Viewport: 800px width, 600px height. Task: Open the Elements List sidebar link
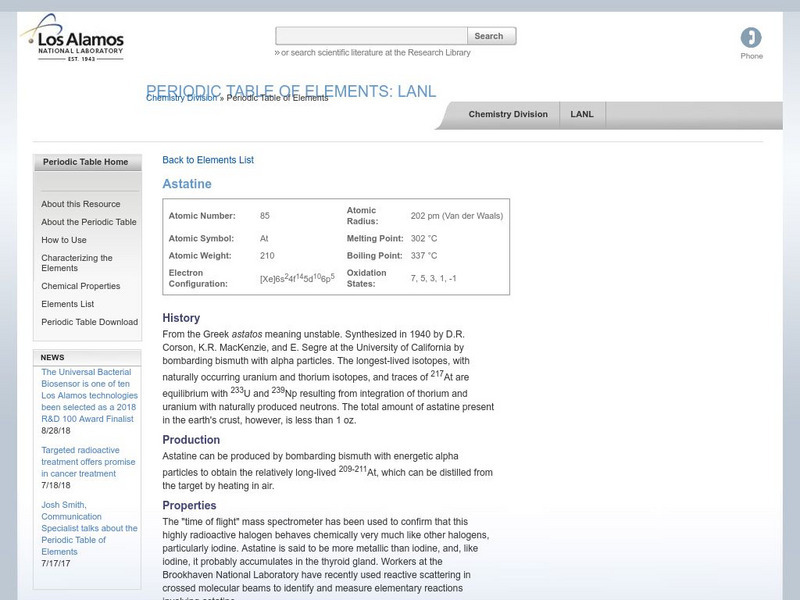[68, 304]
